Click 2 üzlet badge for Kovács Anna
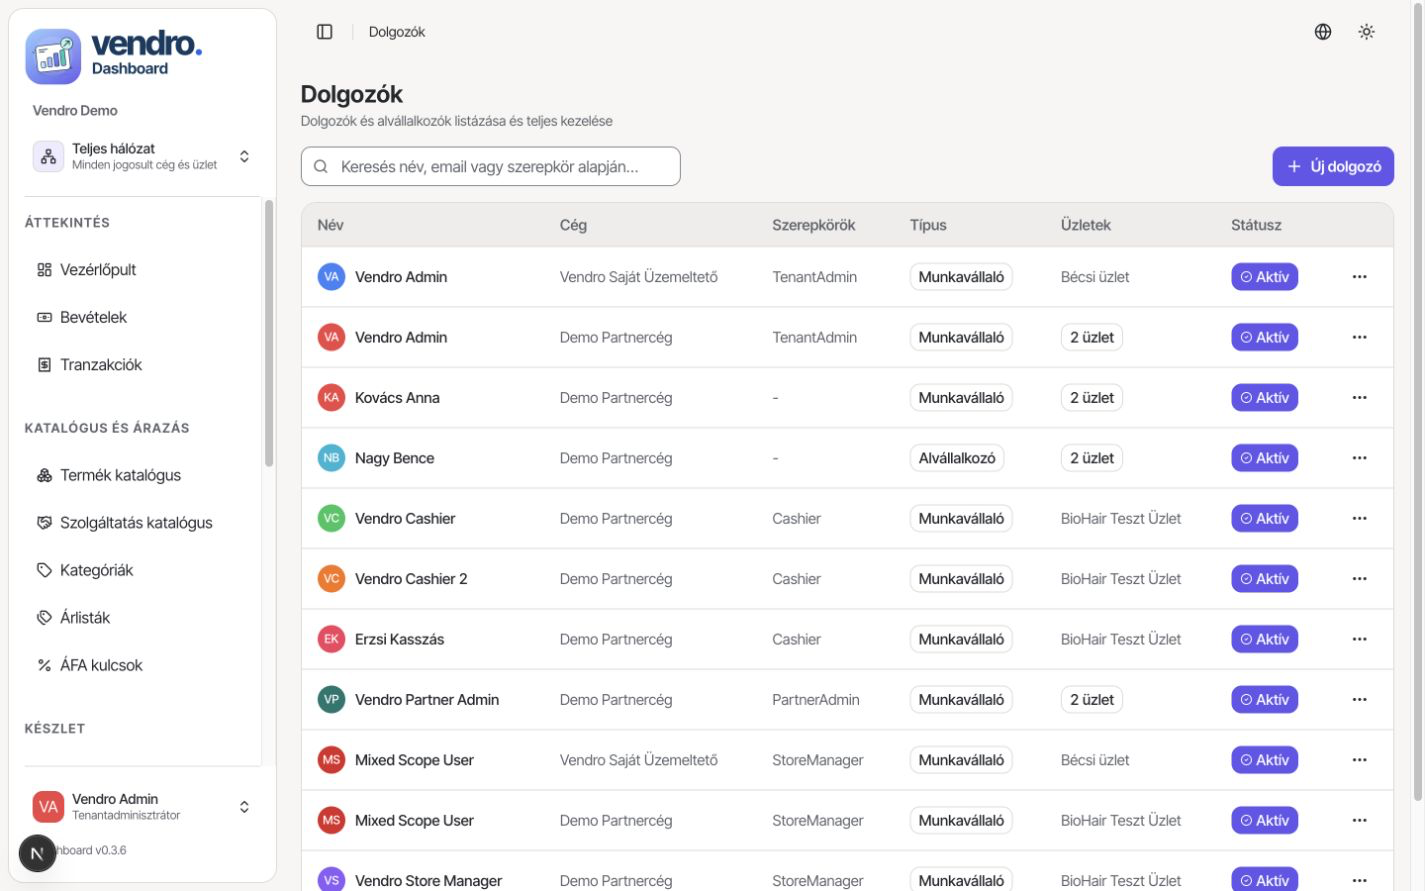Screen dimensions: 1425x891 click(x=1092, y=398)
